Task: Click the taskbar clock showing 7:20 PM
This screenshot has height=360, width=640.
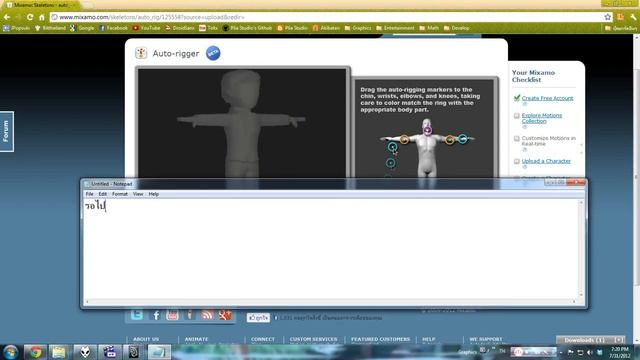Action: [x=620, y=352]
